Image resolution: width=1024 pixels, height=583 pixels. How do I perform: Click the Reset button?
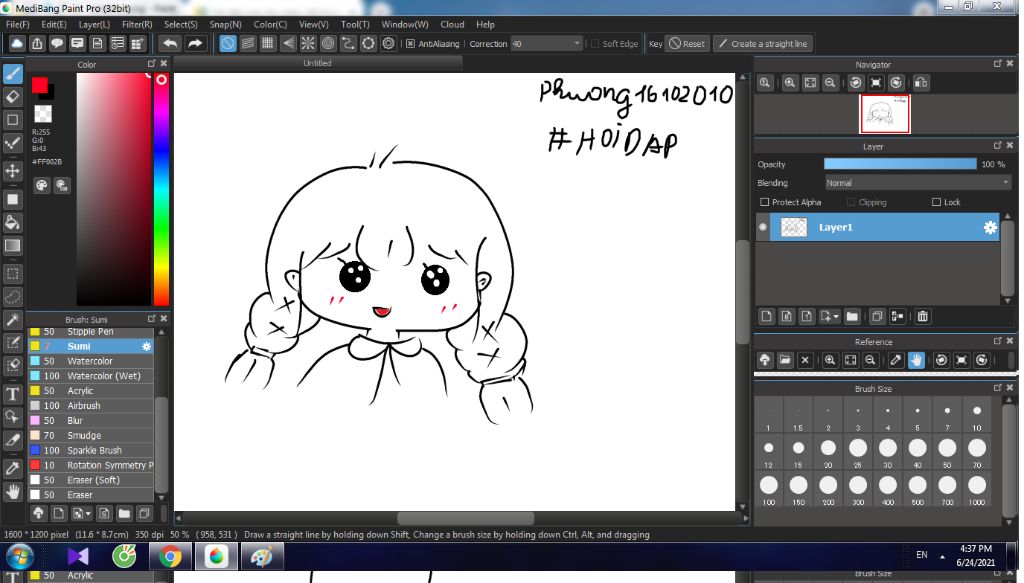coord(687,44)
